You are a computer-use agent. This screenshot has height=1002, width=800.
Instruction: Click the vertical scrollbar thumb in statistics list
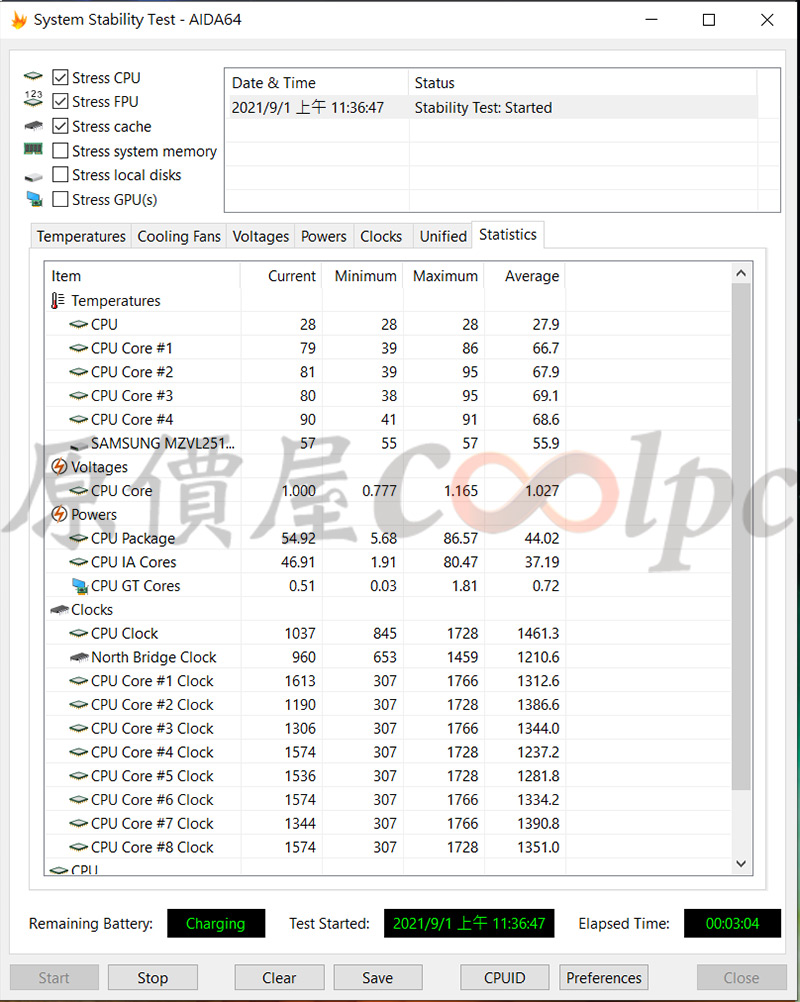tap(741, 540)
